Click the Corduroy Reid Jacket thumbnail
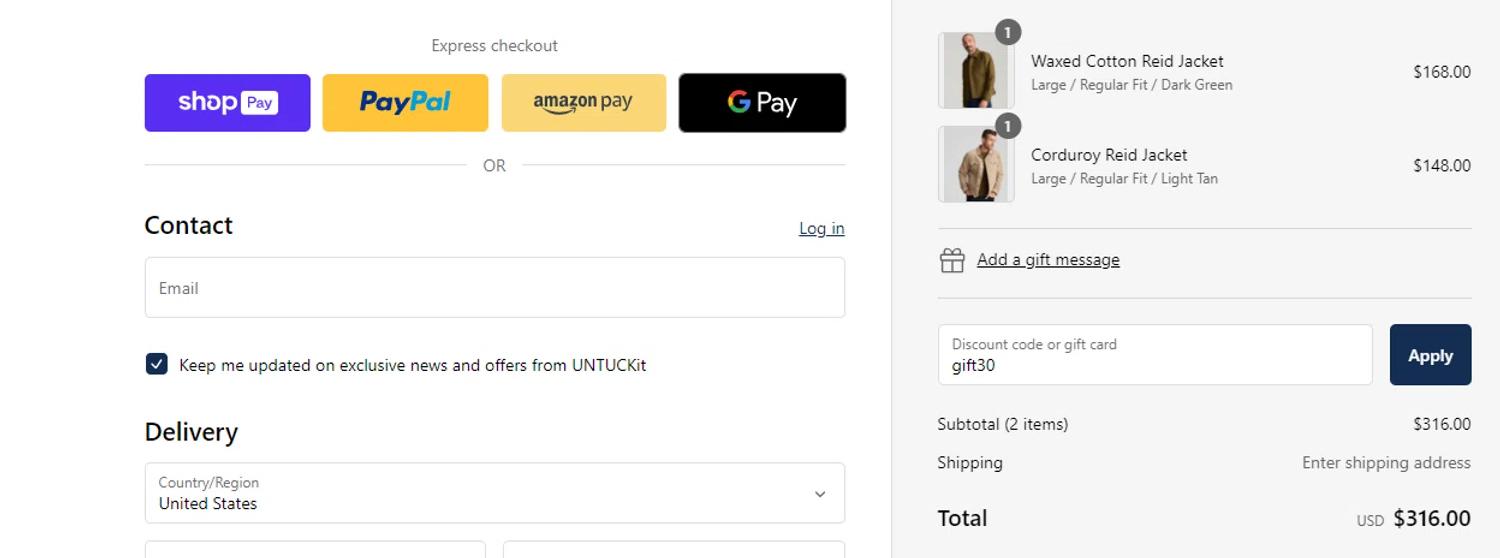This screenshot has width=1500, height=558. click(975, 165)
